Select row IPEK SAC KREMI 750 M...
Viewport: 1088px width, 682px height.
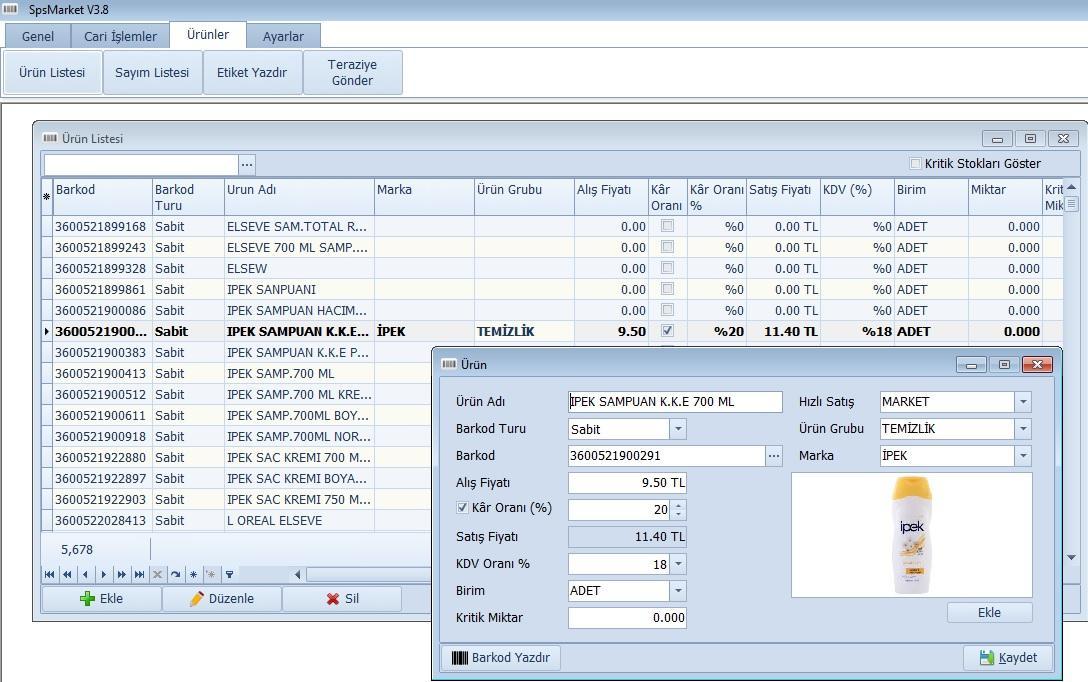point(236,500)
